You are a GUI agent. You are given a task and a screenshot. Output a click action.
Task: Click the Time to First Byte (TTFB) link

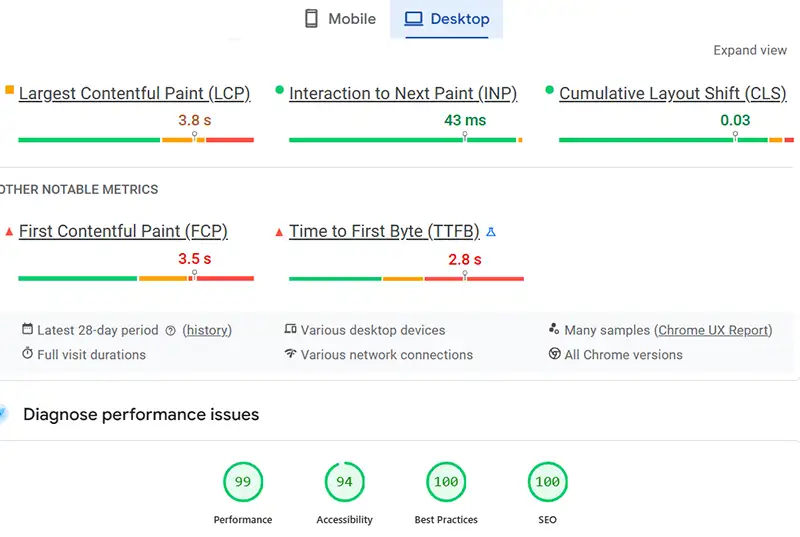[384, 231]
